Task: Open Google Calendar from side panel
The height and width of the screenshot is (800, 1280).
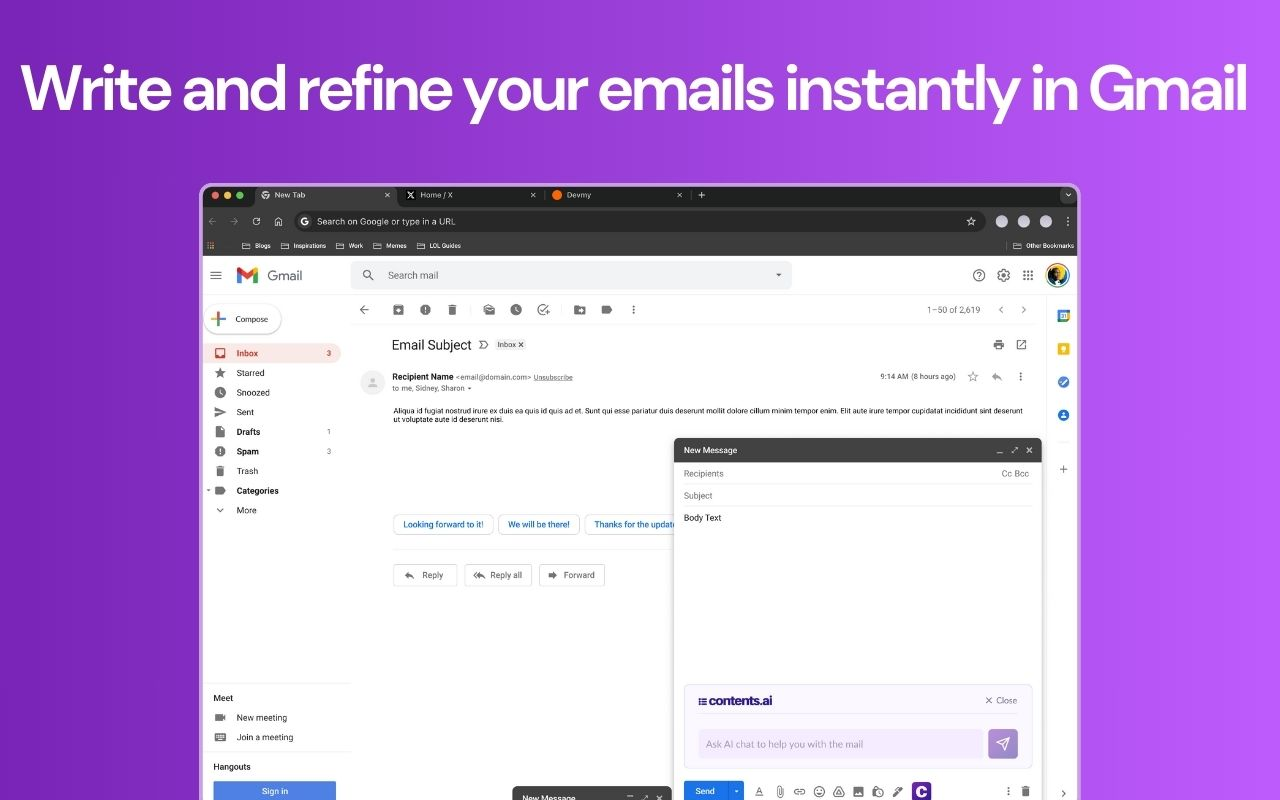Action: tap(1064, 316)
